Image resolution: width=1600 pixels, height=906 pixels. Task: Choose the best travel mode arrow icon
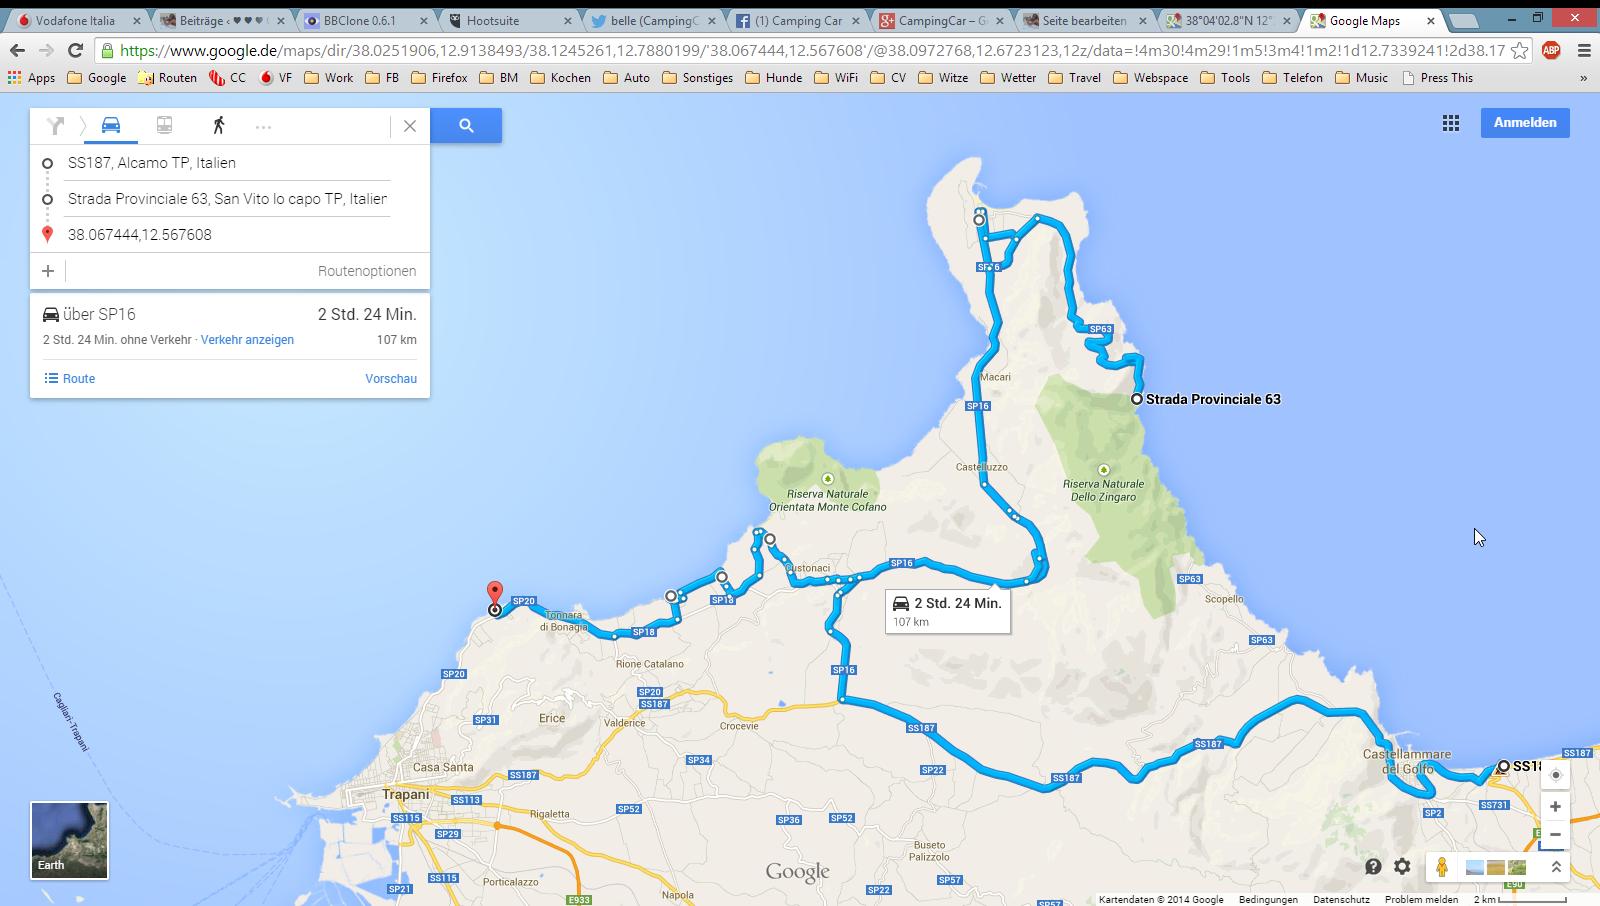pos(55,125)
